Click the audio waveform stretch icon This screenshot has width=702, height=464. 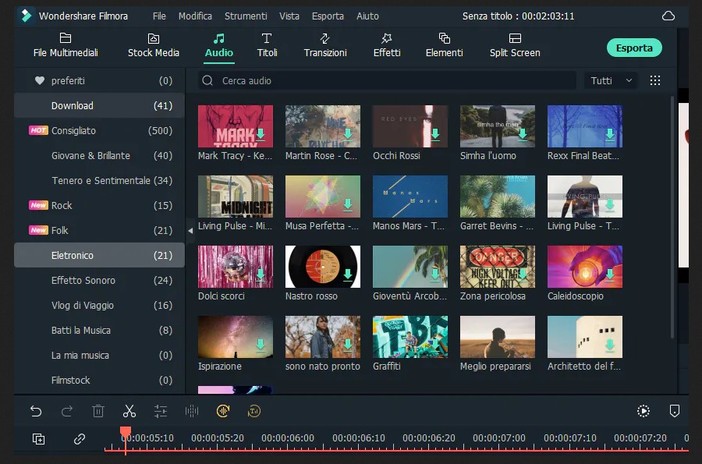click(x=192, y=411)
